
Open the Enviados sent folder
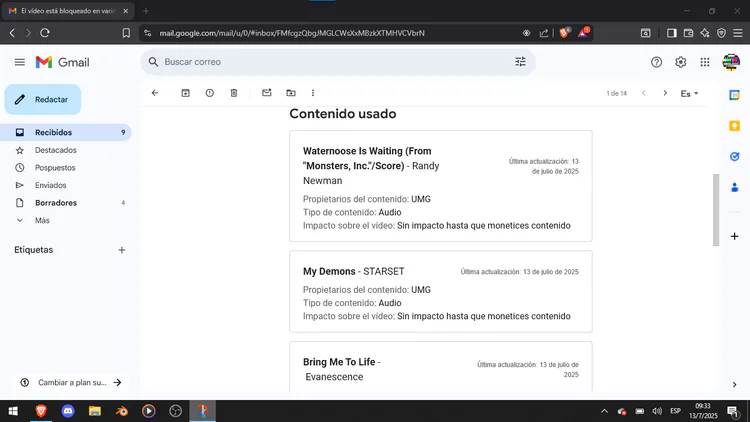click(x=50, y=185)
